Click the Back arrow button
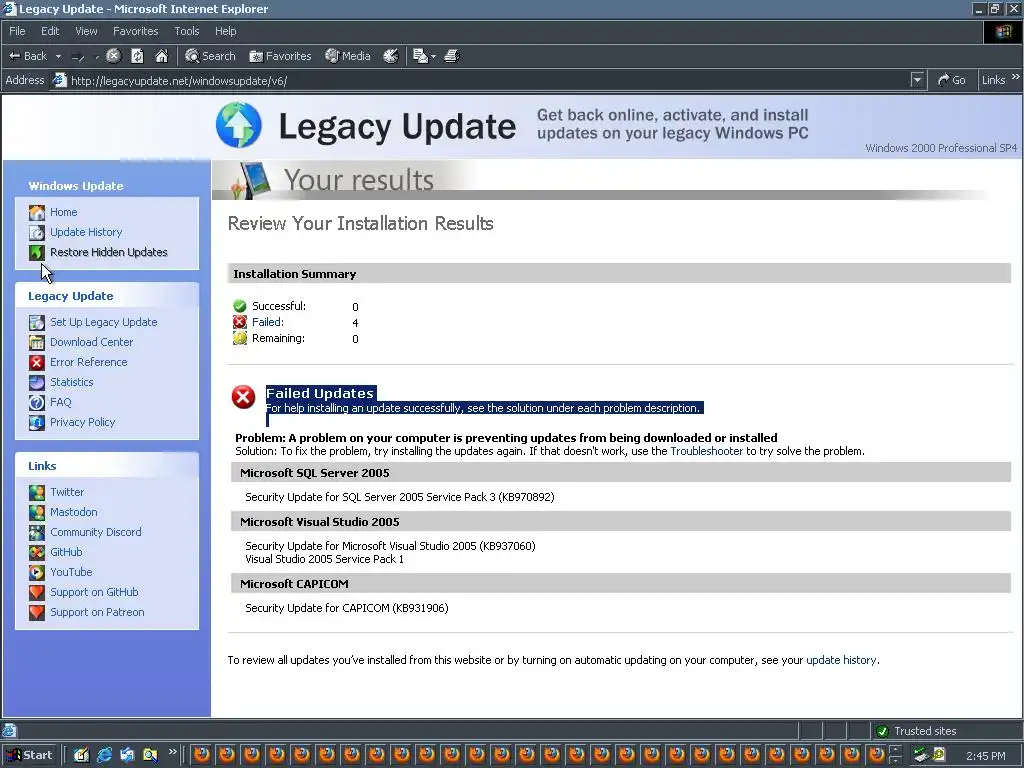1024x768 pixels. (x=28, y=56)
